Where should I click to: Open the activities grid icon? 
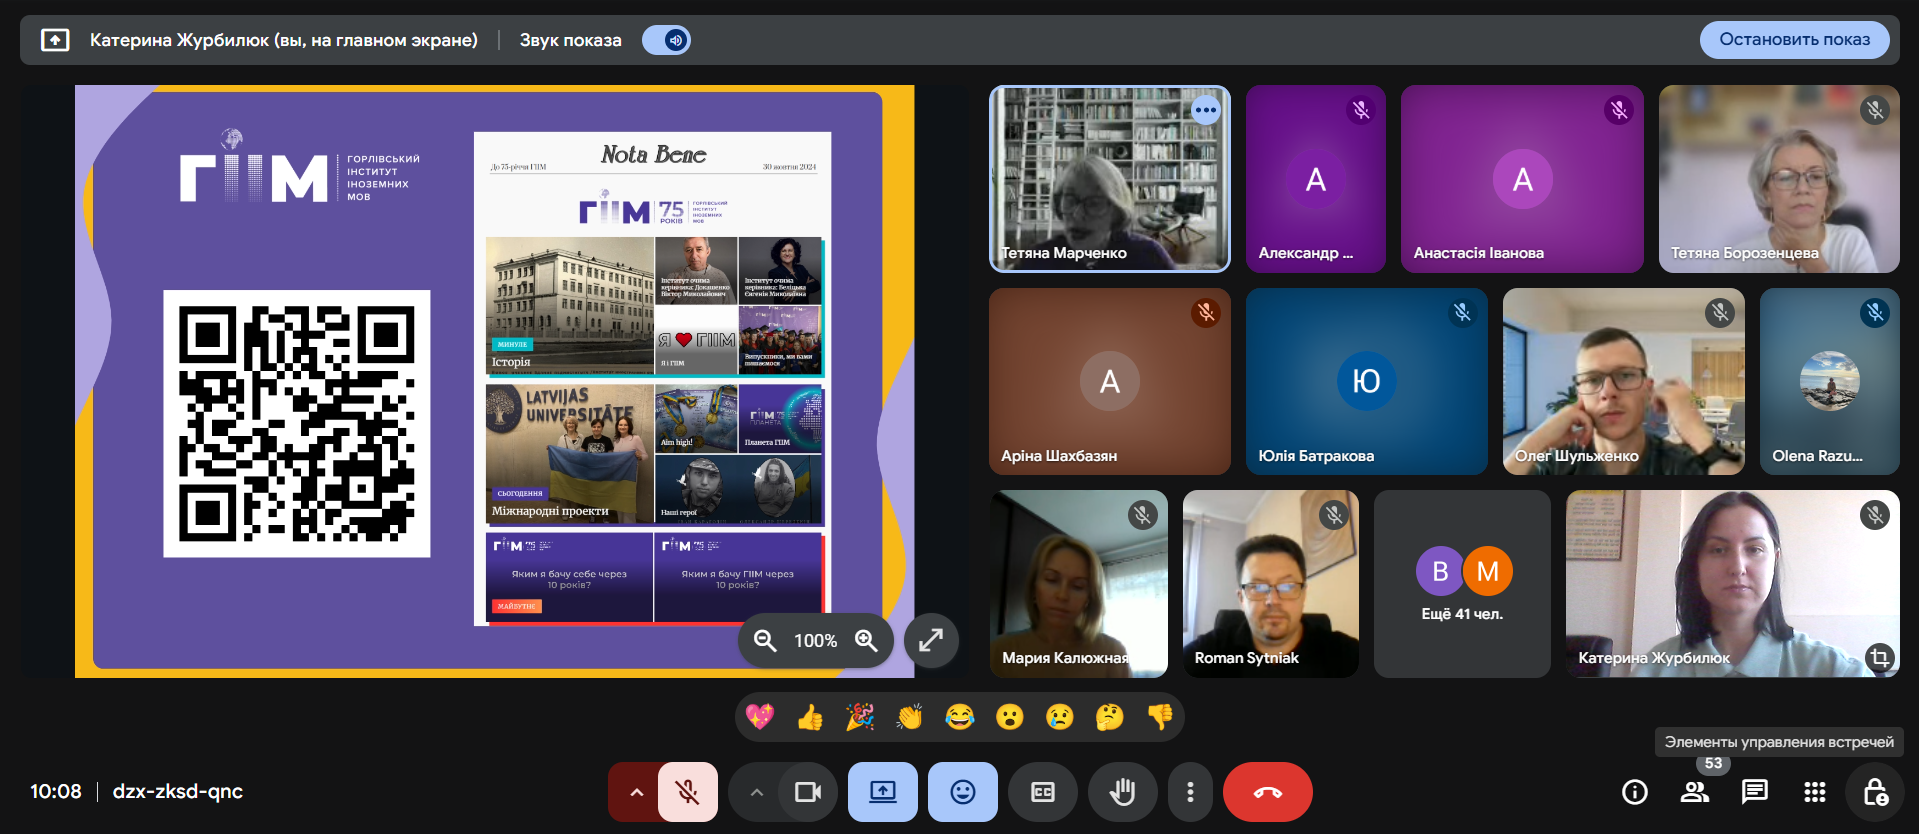[1814, 792]
